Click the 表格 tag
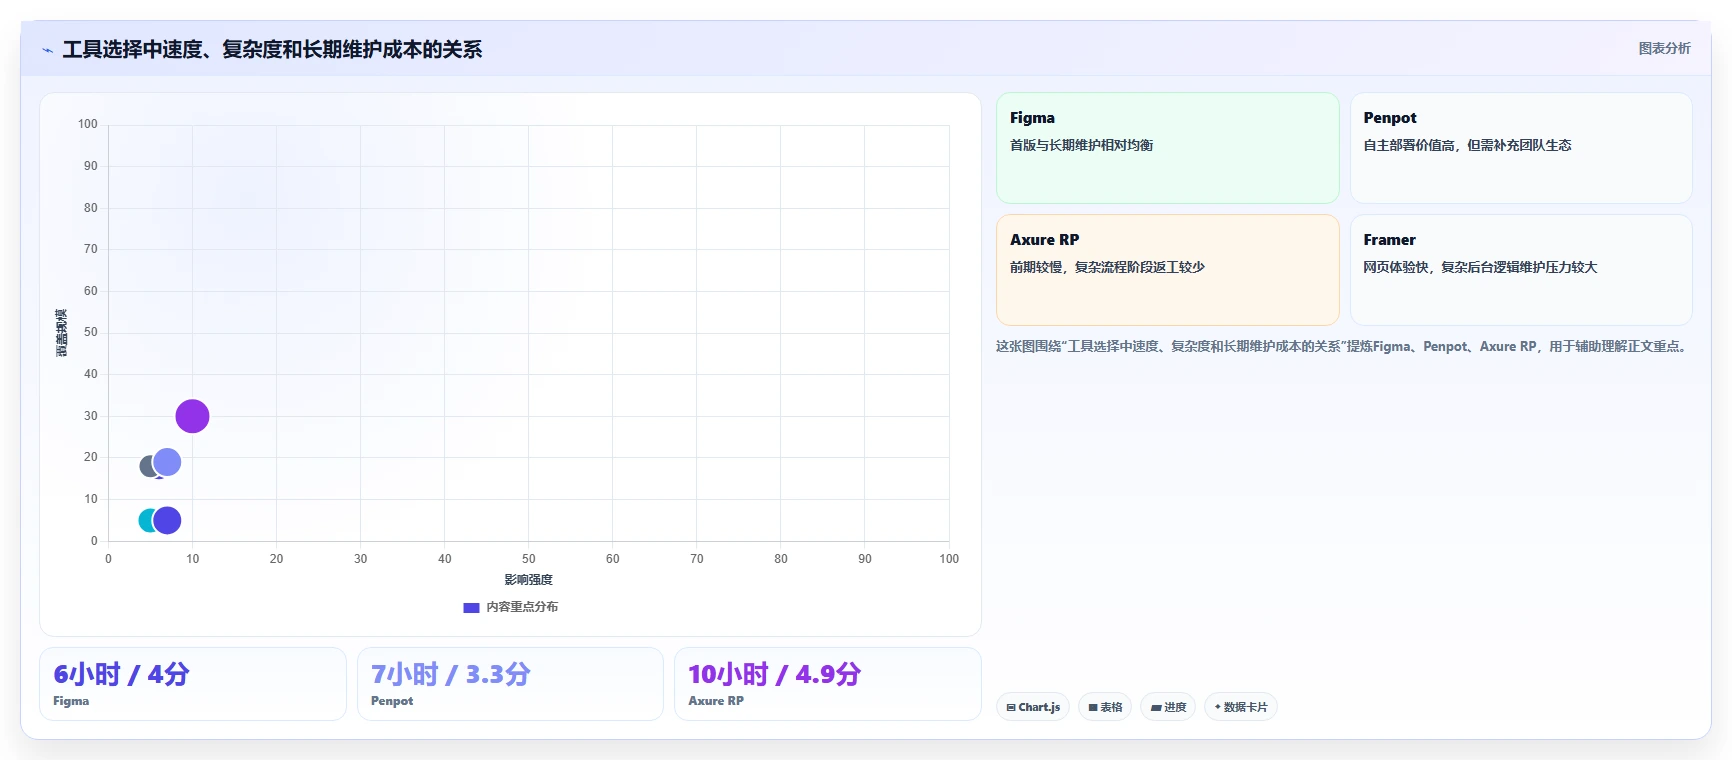Screen dimensions: 1732x760 coord(1105,707)
